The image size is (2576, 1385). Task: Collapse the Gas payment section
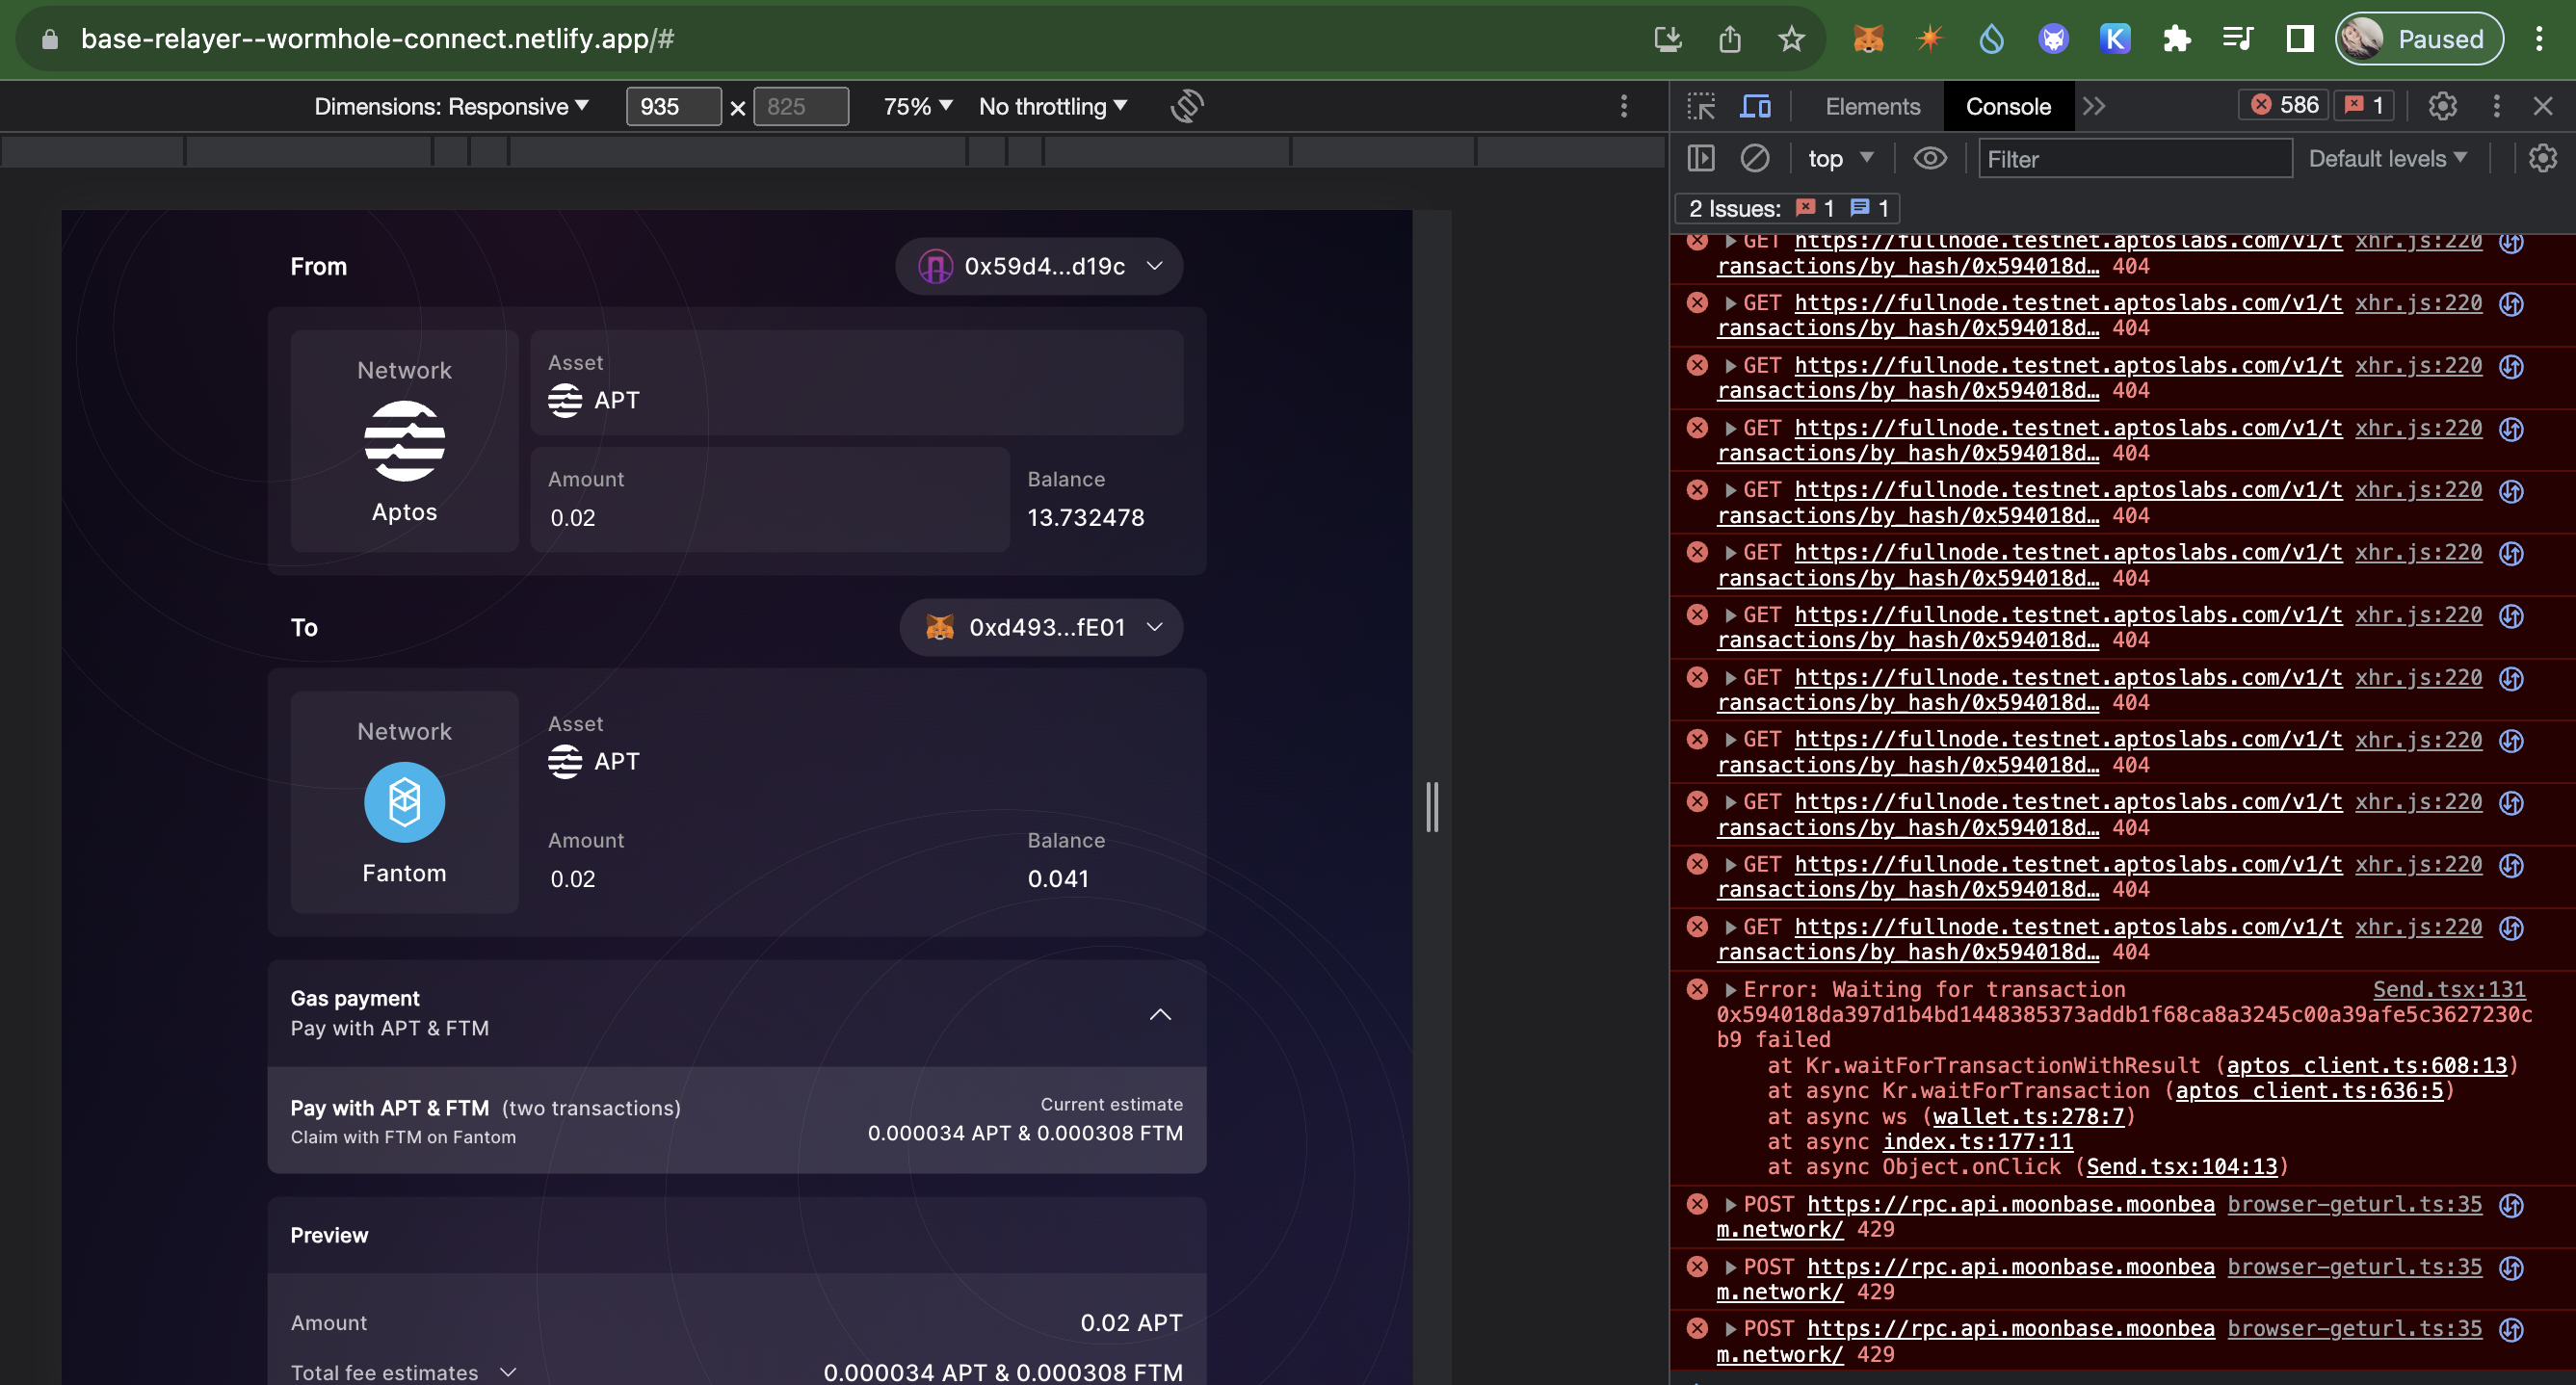pyautogui.click(x=1160, y=1014)
